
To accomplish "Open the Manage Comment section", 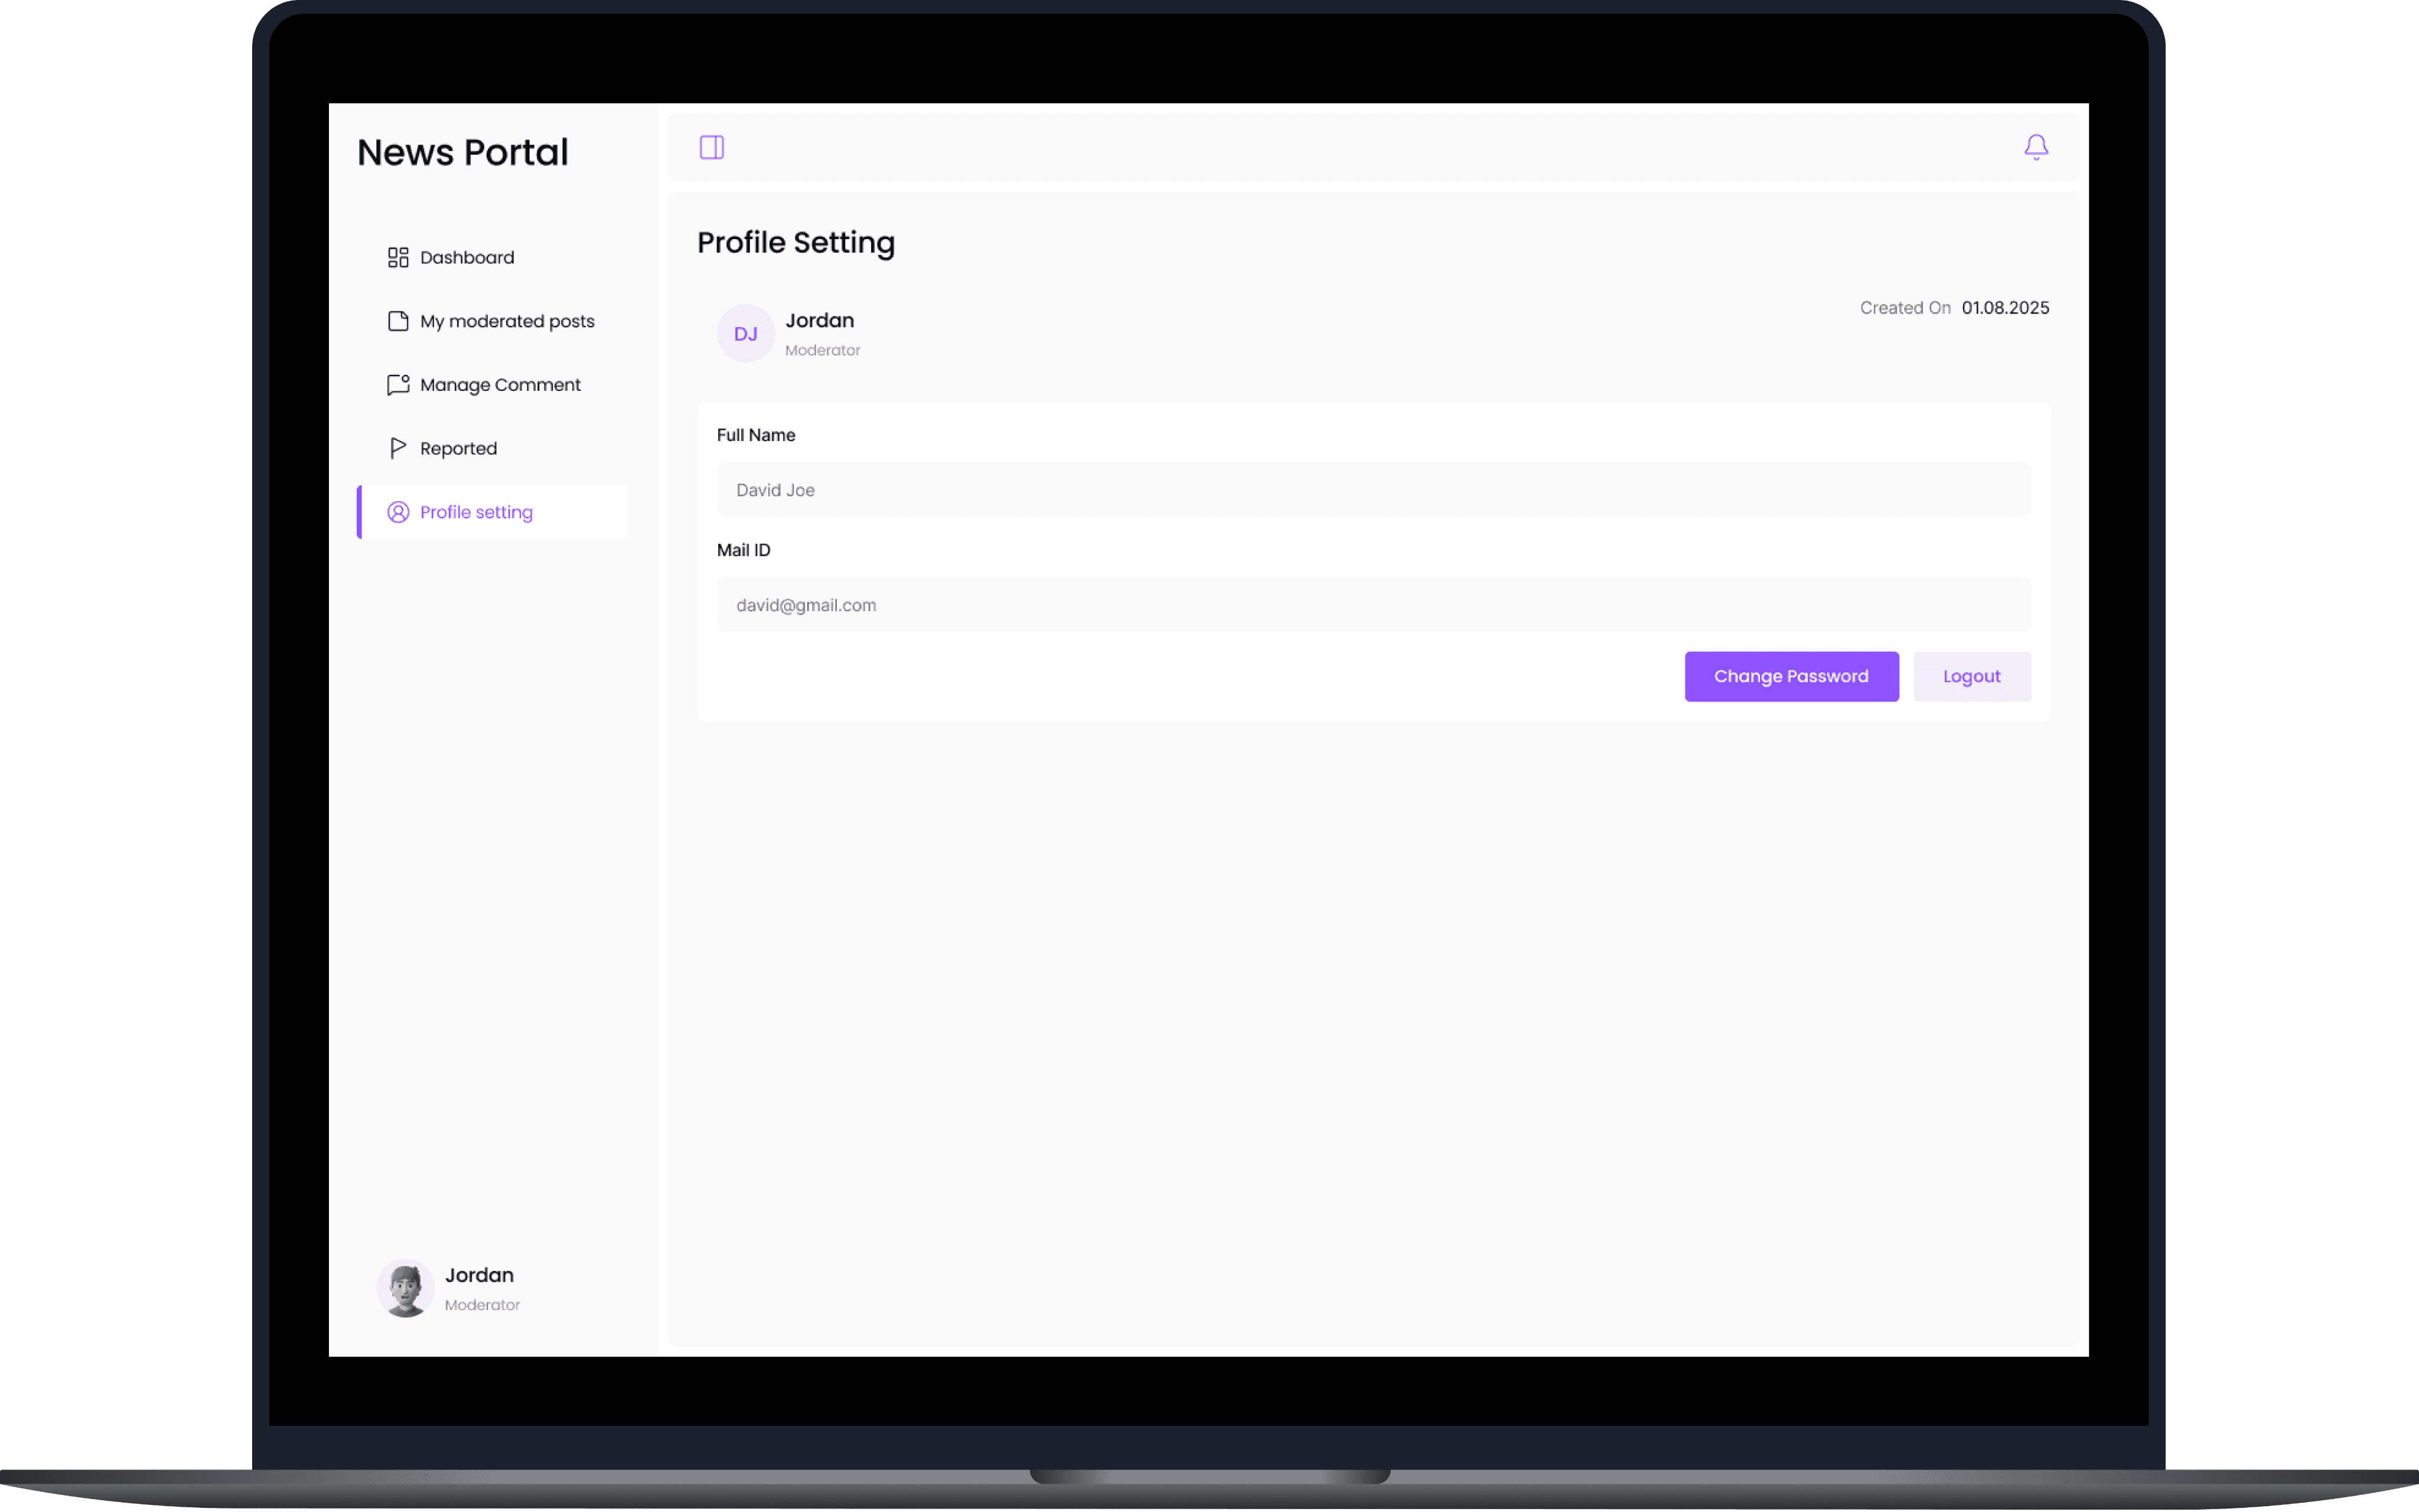I will coord(500,385).
